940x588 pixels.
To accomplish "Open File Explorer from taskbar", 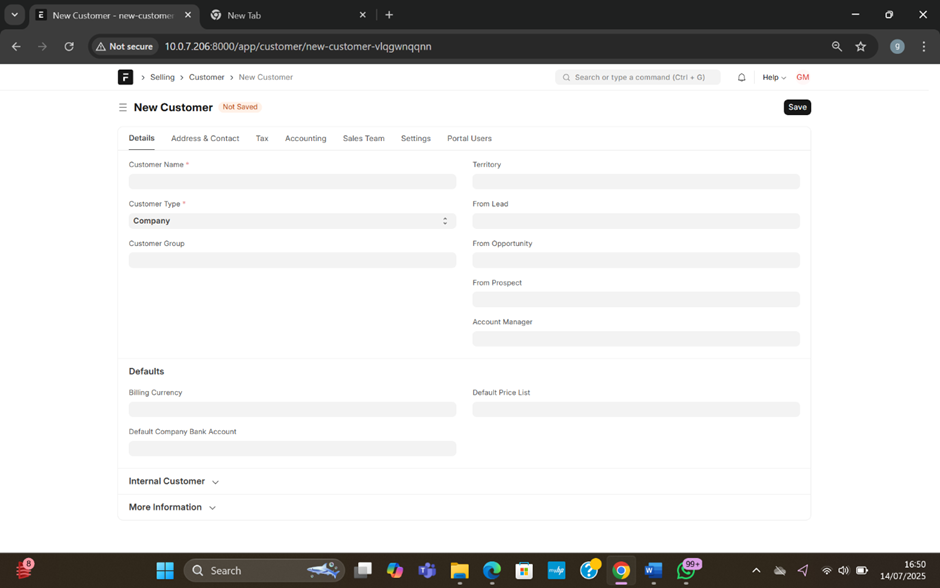I will click(459, 571).
